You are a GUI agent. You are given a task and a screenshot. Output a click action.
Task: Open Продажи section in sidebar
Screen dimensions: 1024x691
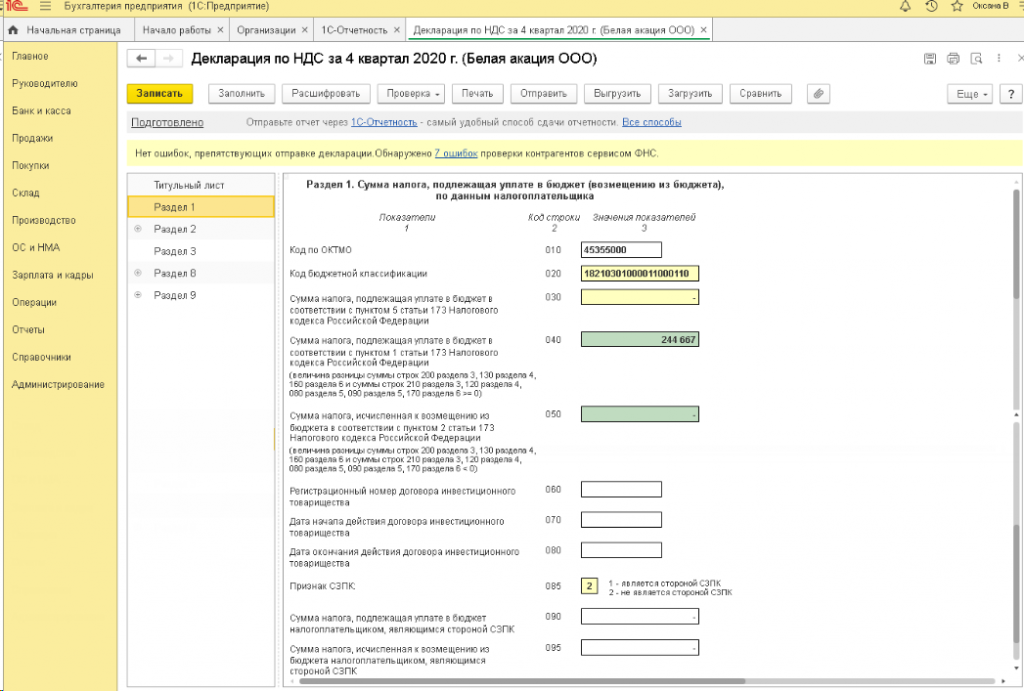[32, 138]
